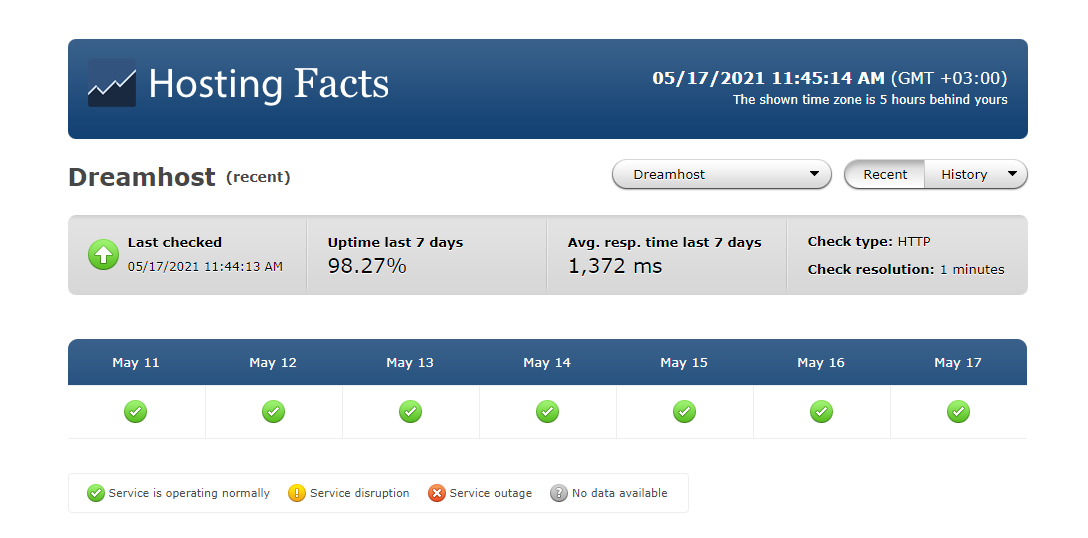Click the yellow service disruption legend icon
The height and width of the screenshot is (538, 1088).
coord(297,494)
